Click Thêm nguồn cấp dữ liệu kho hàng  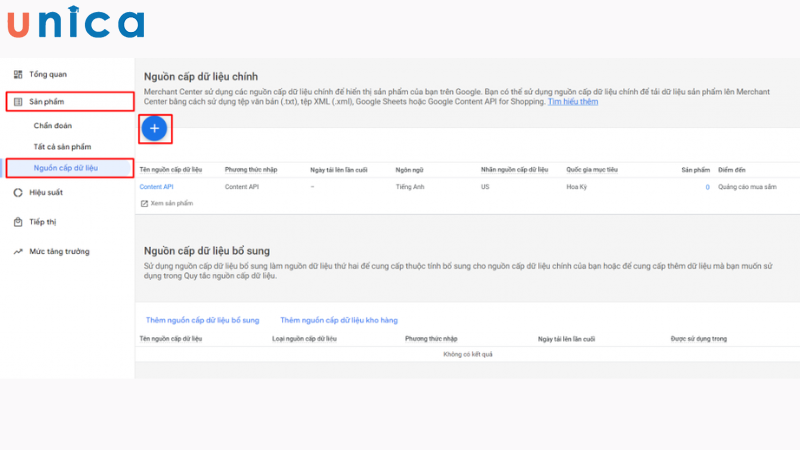coord(338,320)
